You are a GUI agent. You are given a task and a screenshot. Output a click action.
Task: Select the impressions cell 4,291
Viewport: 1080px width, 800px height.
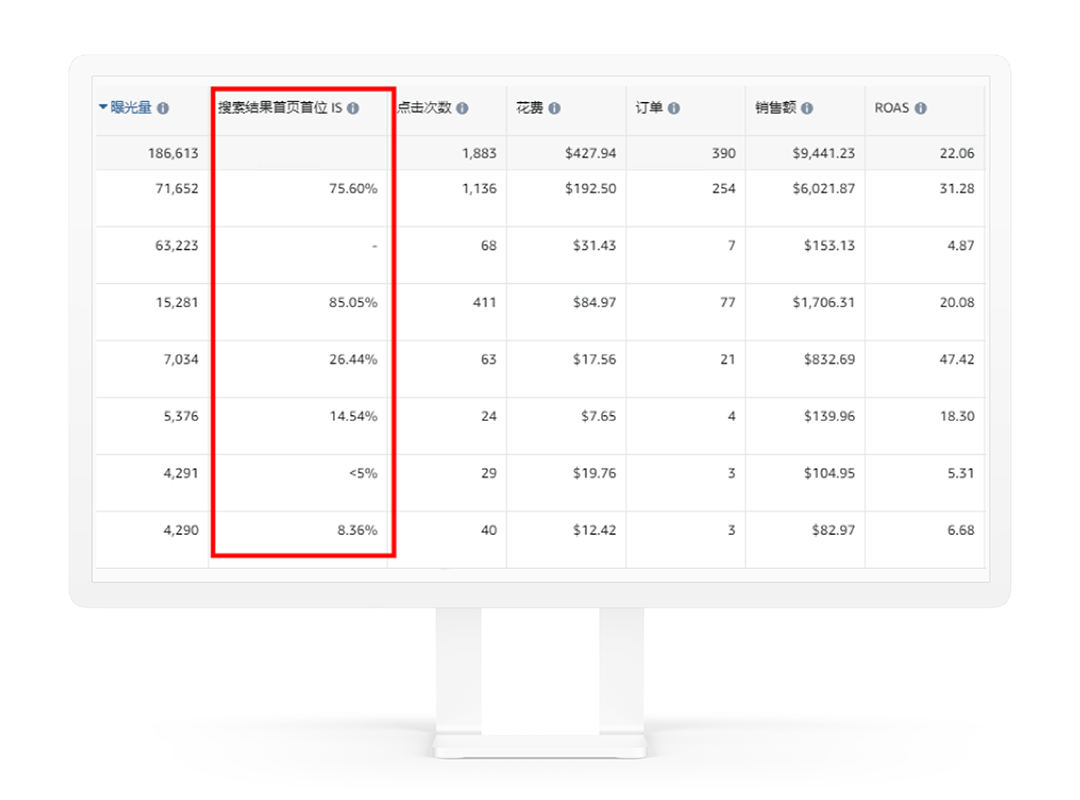click(181, 473)
